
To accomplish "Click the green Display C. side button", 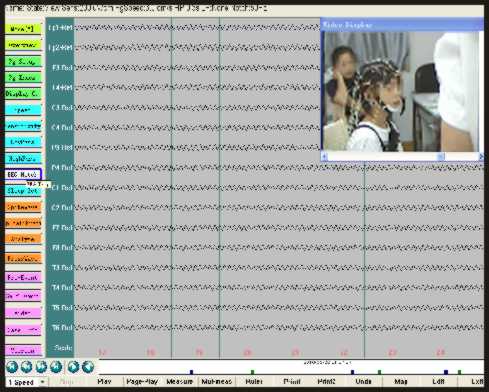I will 23,94.
